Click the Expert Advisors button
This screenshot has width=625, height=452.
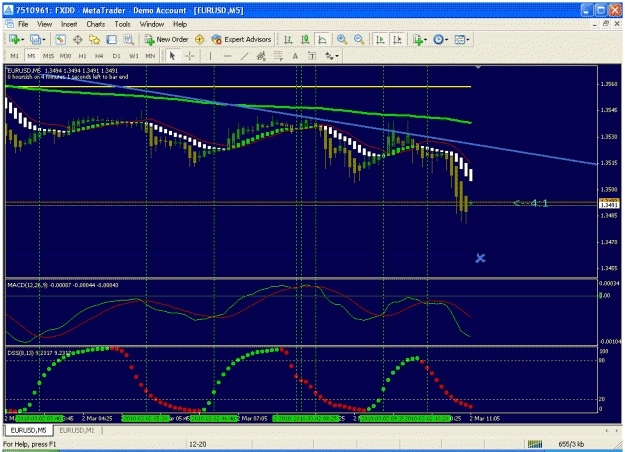pos(242,39)
